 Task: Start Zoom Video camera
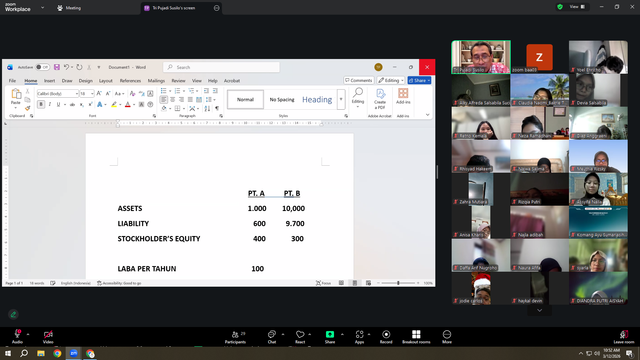click(48, 337)
